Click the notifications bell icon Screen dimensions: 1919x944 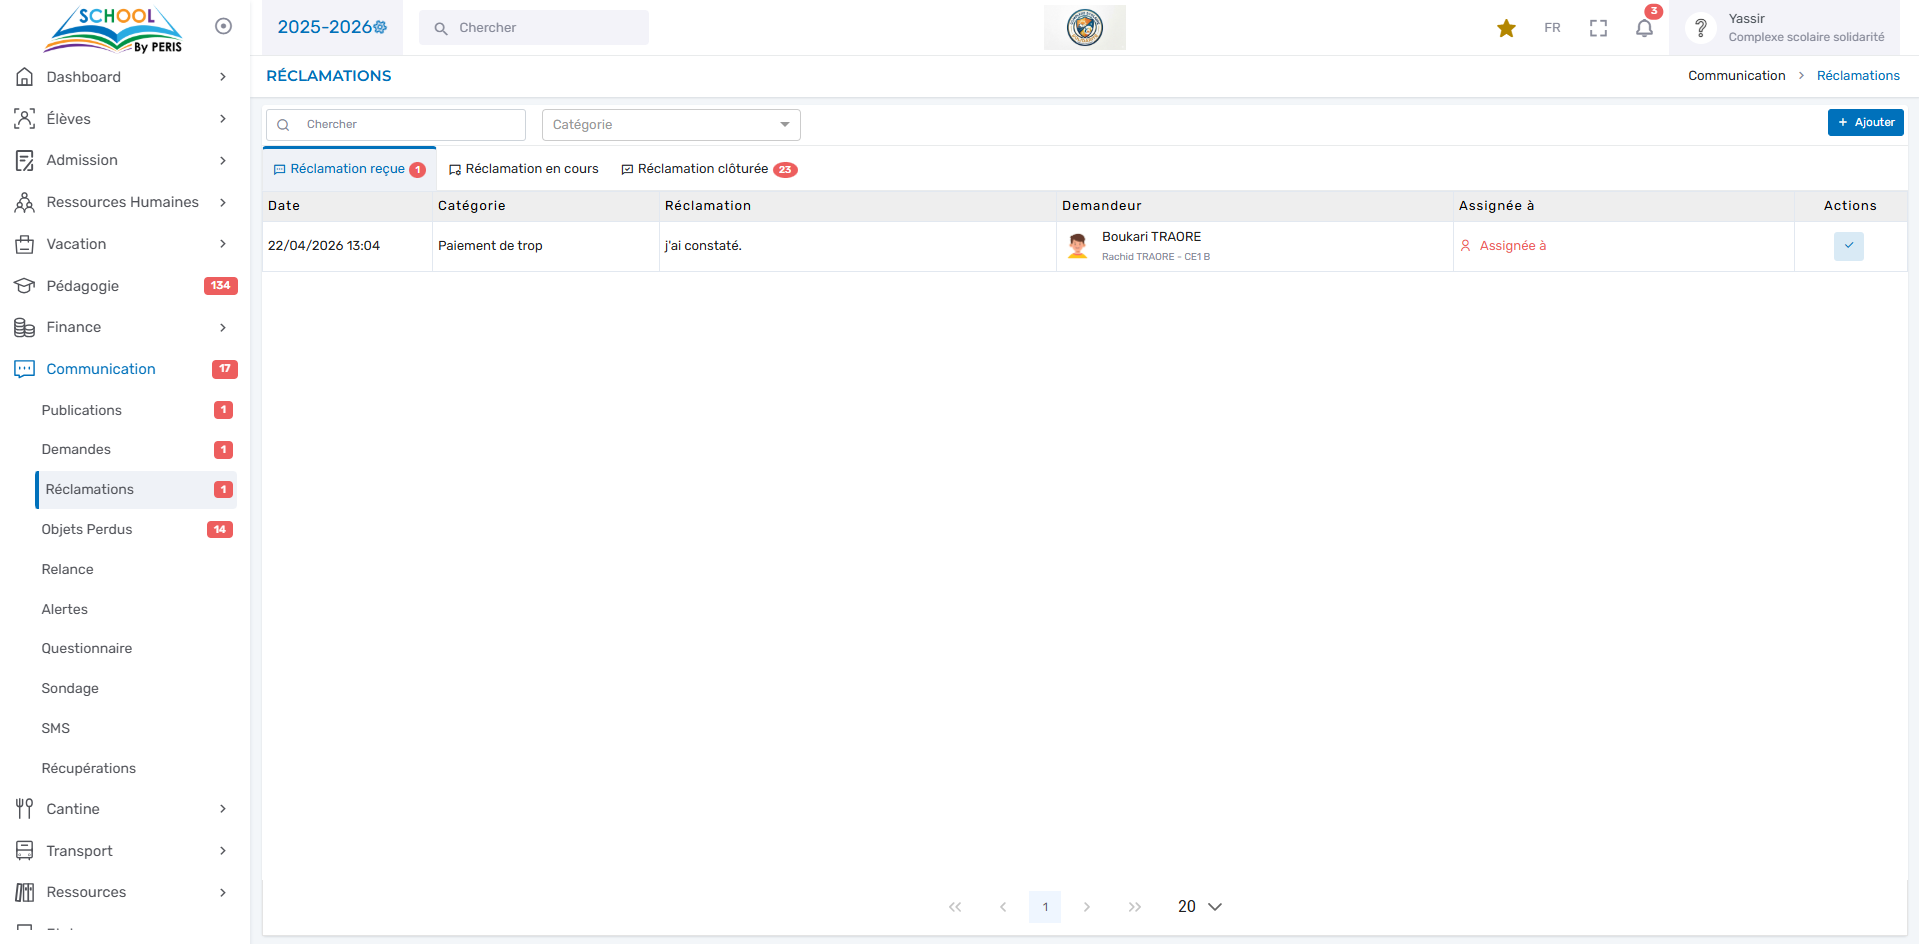(x=1644, y=28)
